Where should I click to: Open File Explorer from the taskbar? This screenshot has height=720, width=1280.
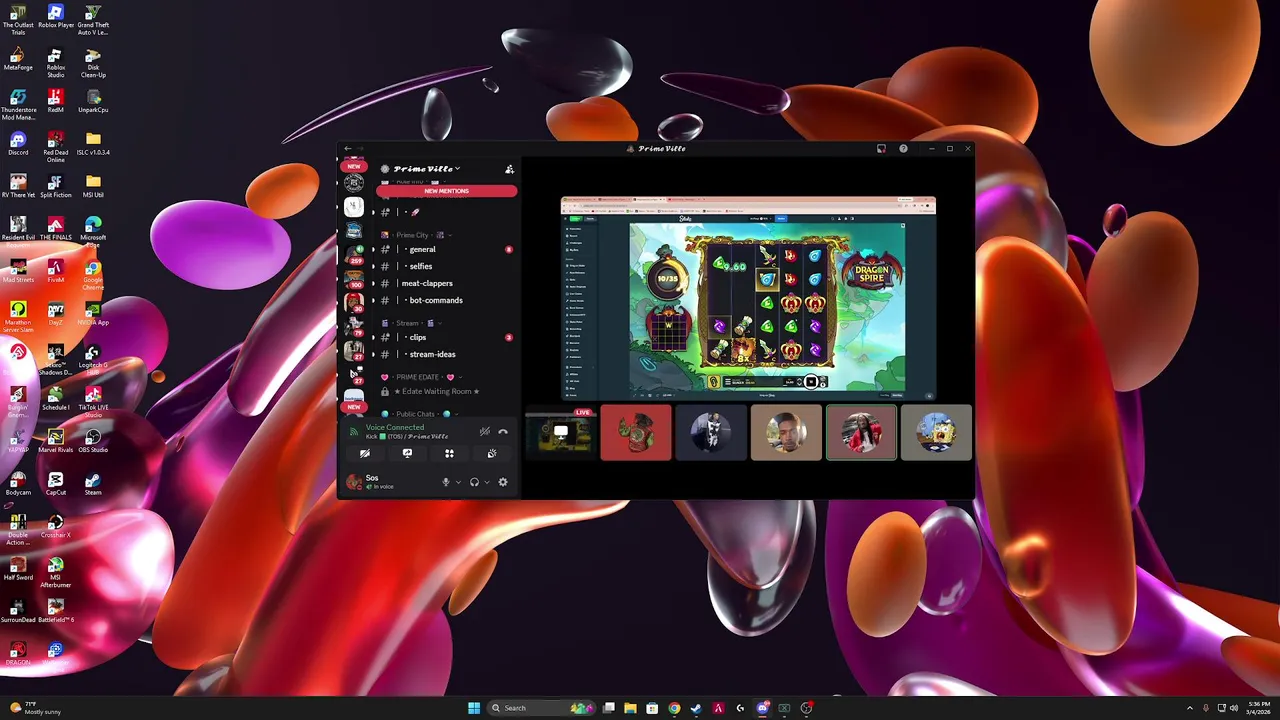(x=630, y=708)
